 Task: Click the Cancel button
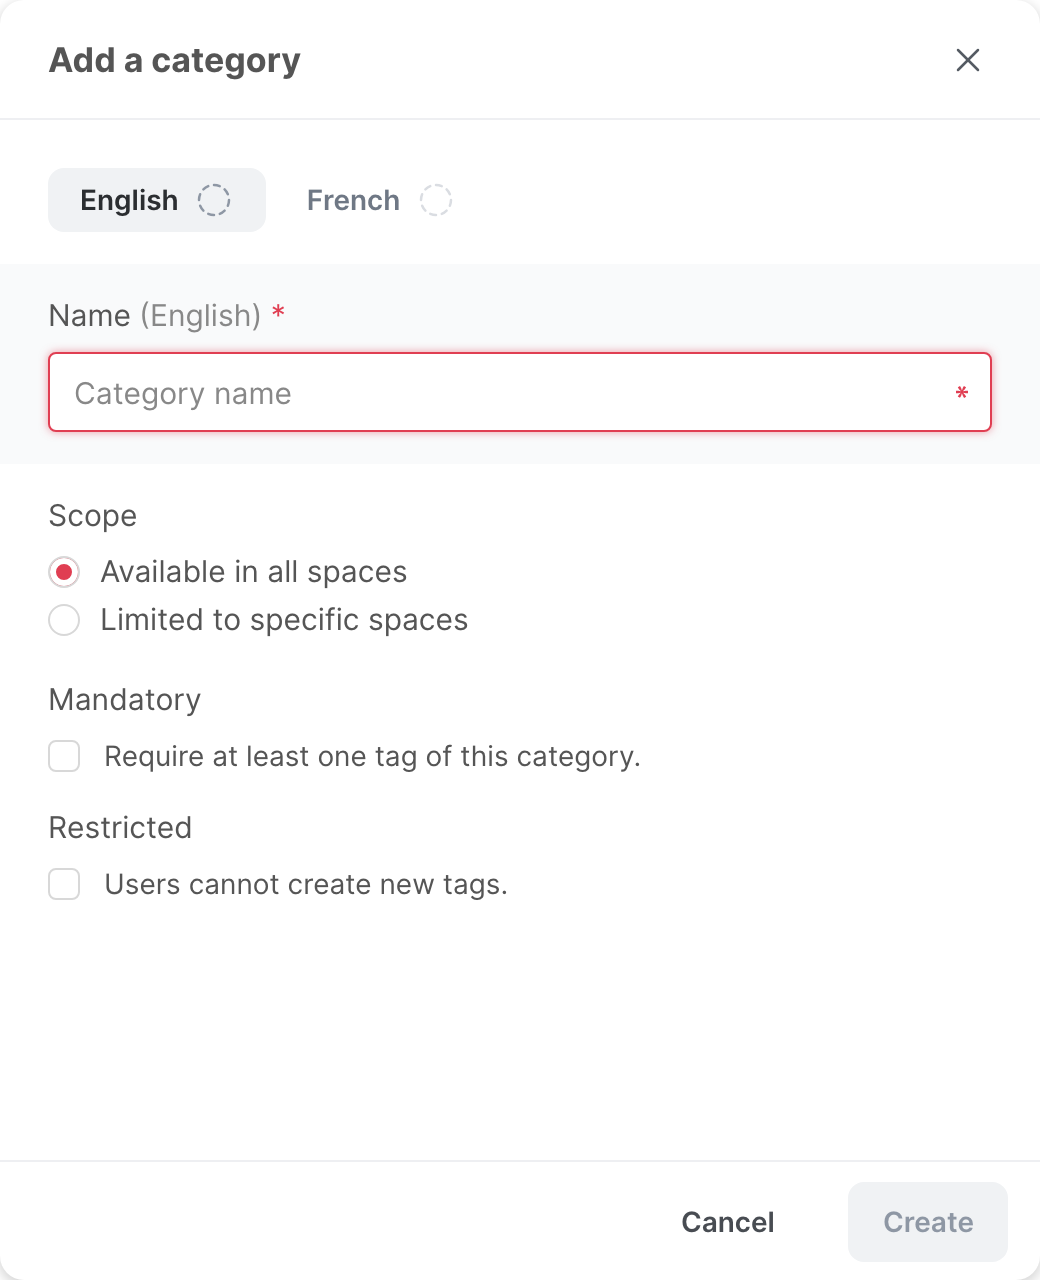(728, 1222)
